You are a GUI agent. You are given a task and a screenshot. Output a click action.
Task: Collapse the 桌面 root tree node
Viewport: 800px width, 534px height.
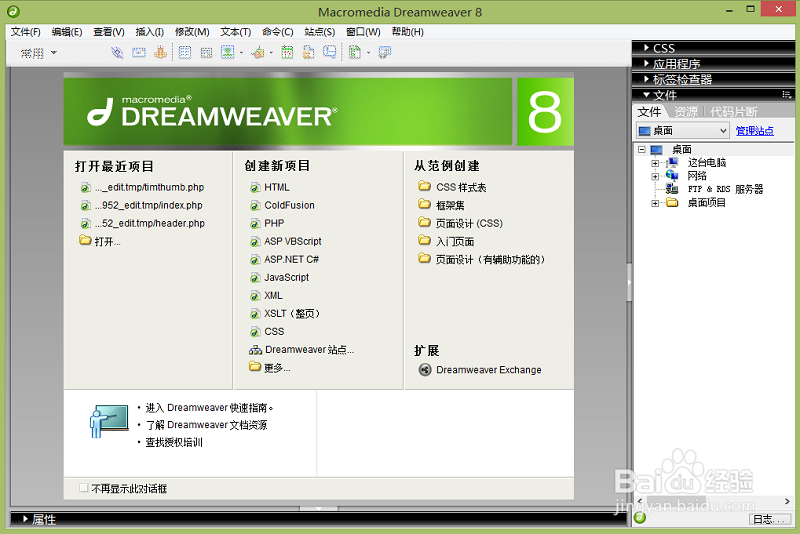point(642,149)
